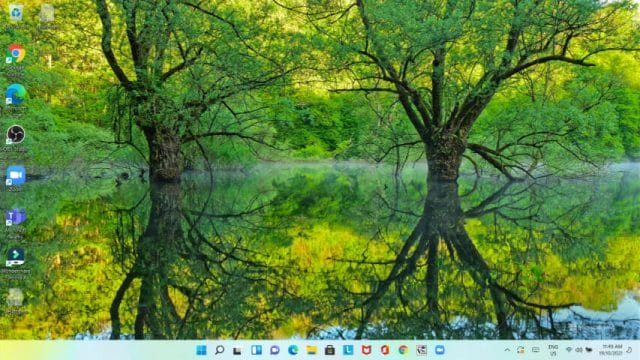The width and height of the screenshot is (640, 360).
Task: Open Microsoft Edge from the taskbar
Action: (293, 350)
